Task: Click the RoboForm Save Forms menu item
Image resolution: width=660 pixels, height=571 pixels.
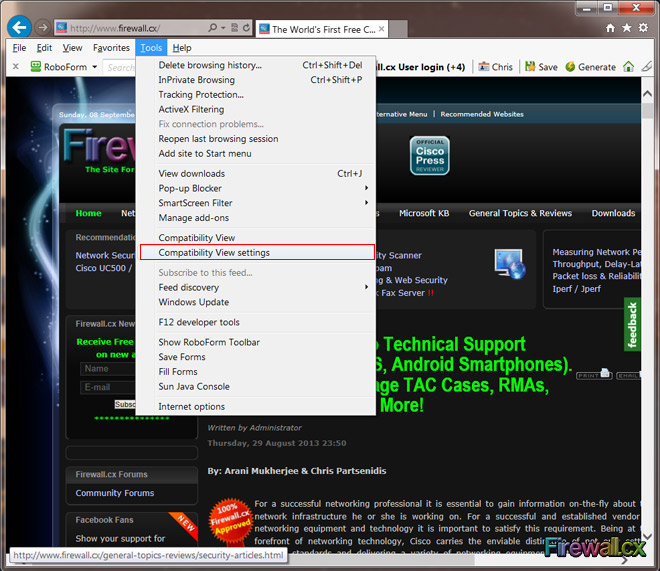Action: click(257, 357)
